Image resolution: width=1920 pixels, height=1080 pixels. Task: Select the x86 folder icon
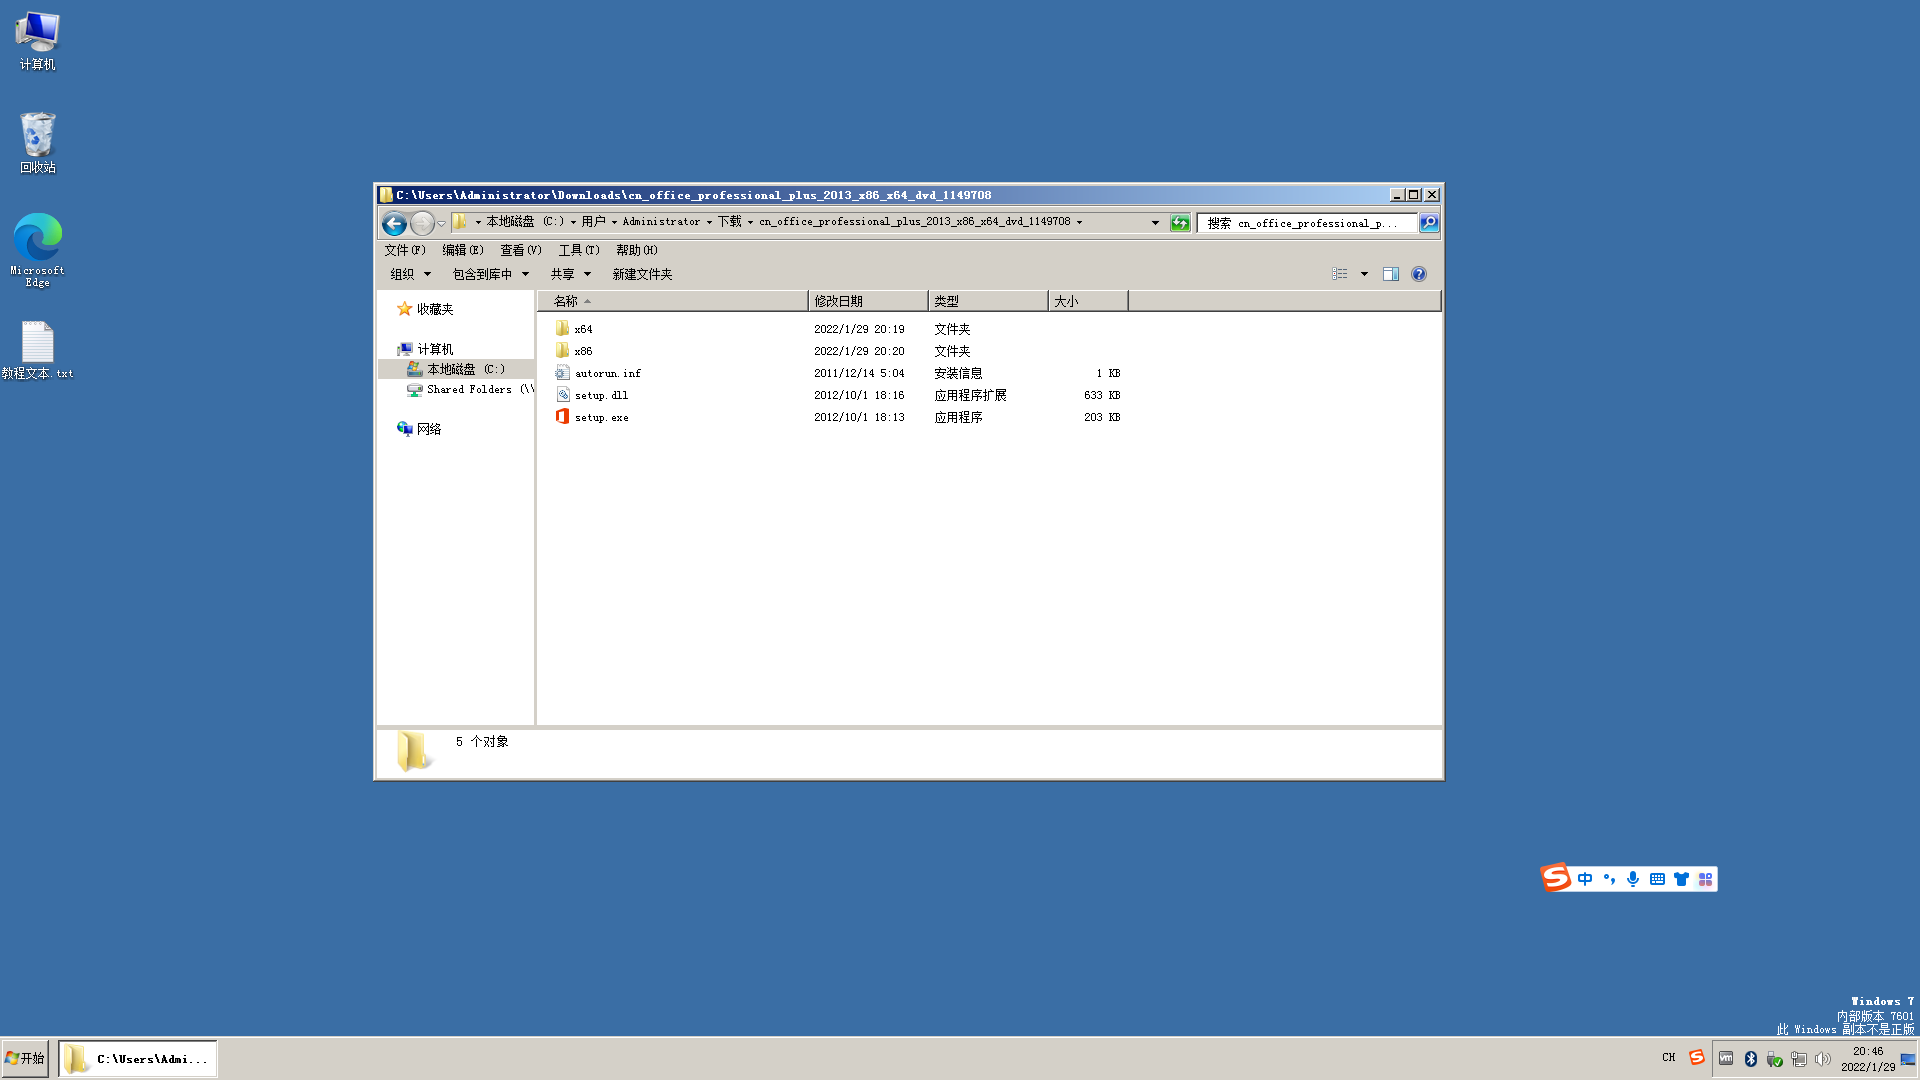point(562,351)
